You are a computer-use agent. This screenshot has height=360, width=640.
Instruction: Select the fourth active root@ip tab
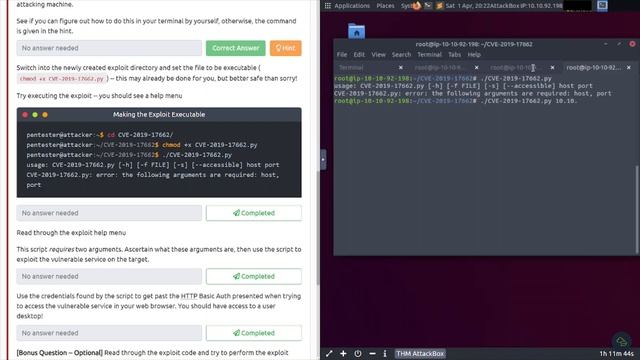[x=594, y=67]
